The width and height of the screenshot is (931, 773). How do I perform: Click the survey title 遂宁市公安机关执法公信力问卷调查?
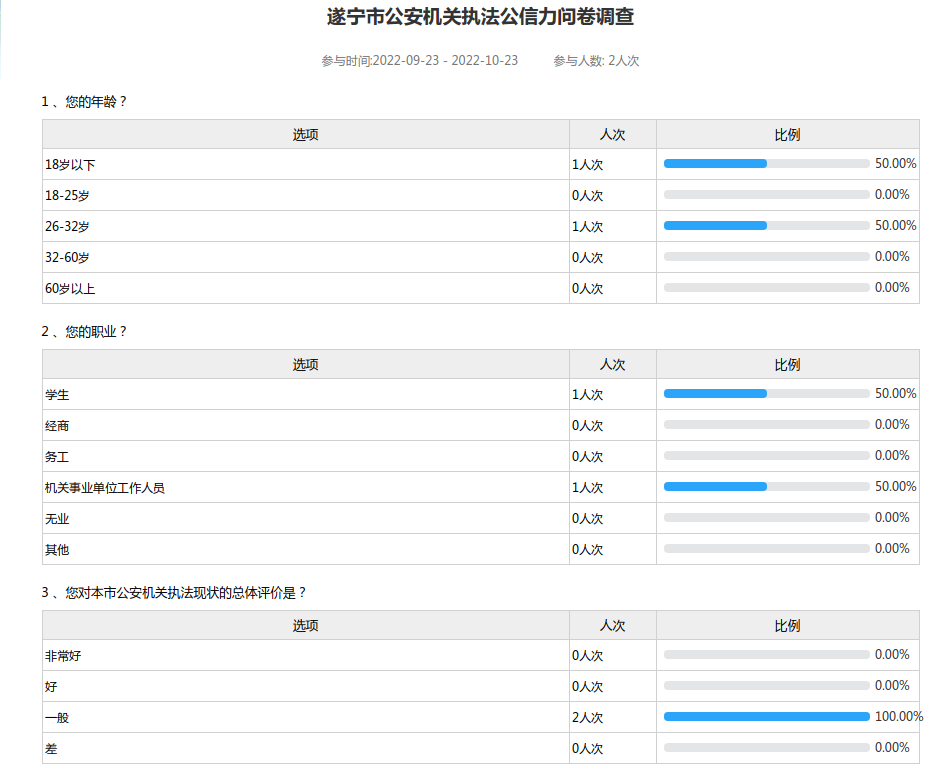480,17
